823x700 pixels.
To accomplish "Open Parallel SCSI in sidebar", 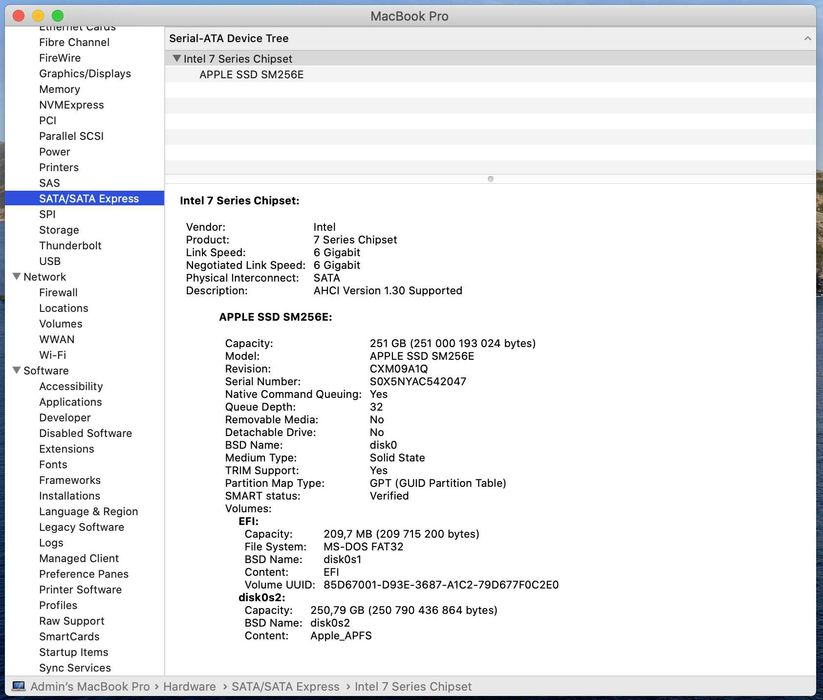I will [x=71, y=136].
